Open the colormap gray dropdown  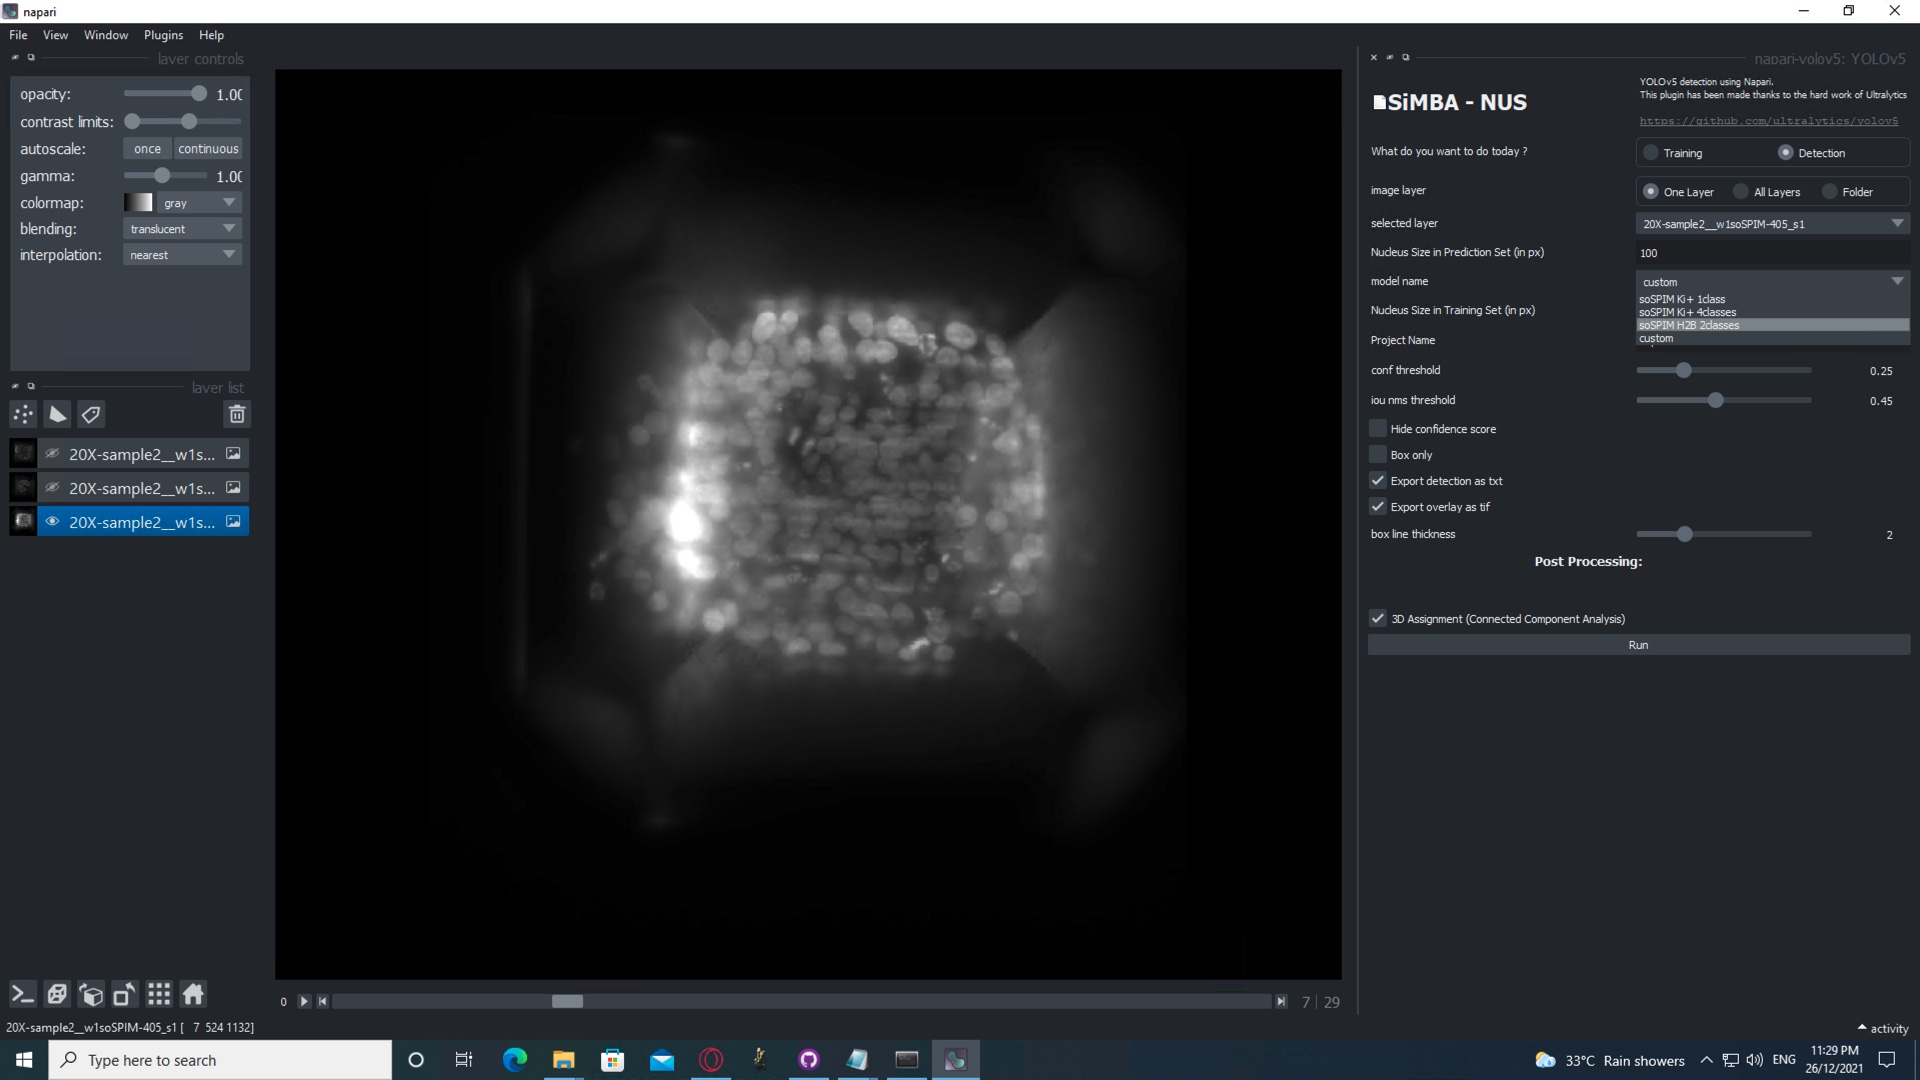point(198,203)
